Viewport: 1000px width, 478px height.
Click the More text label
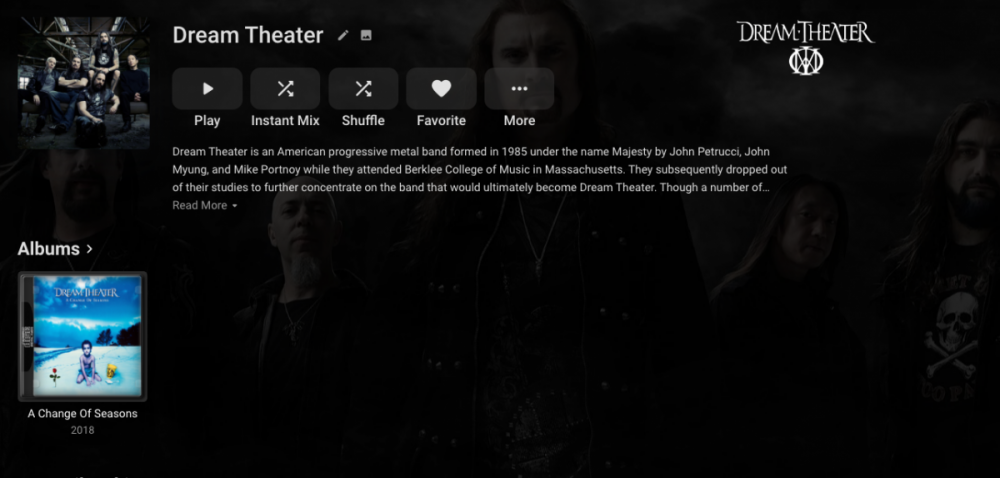tap(519, 120)
